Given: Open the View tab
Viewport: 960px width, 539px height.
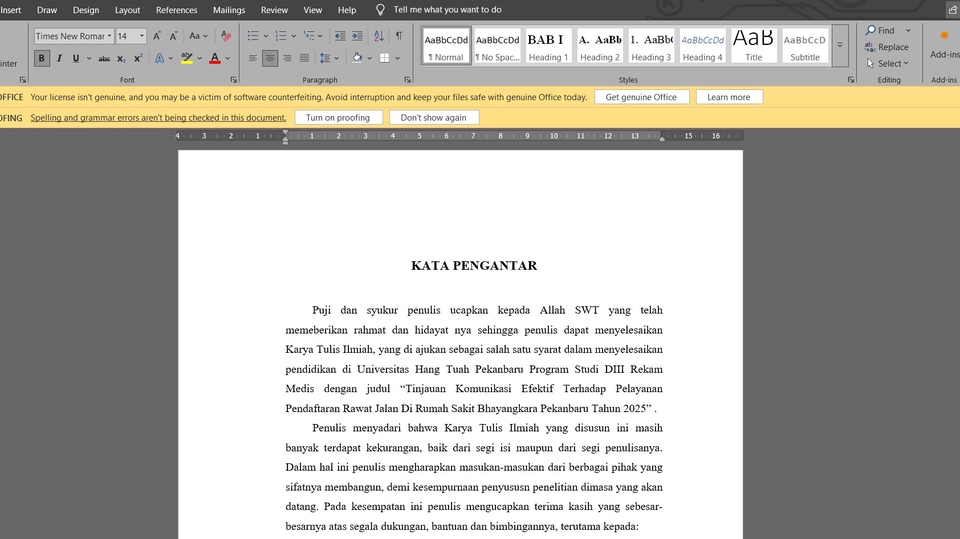Looking at the screenshot, I should pyautogui.click(x=313, y=10).
